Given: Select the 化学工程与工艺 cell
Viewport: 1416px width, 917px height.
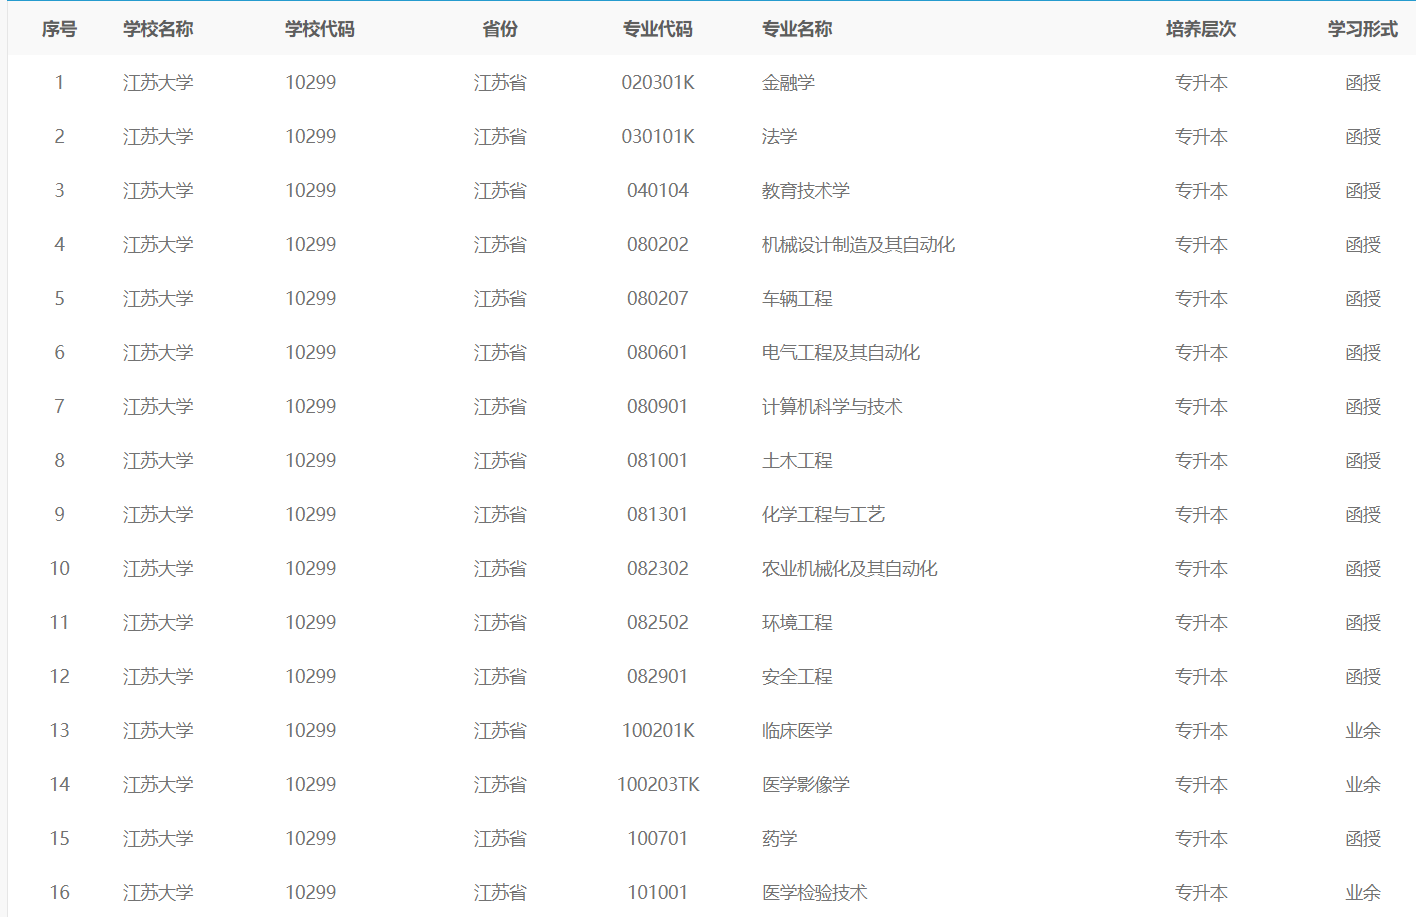Looking at the screenshot, I should click(823, 515).
